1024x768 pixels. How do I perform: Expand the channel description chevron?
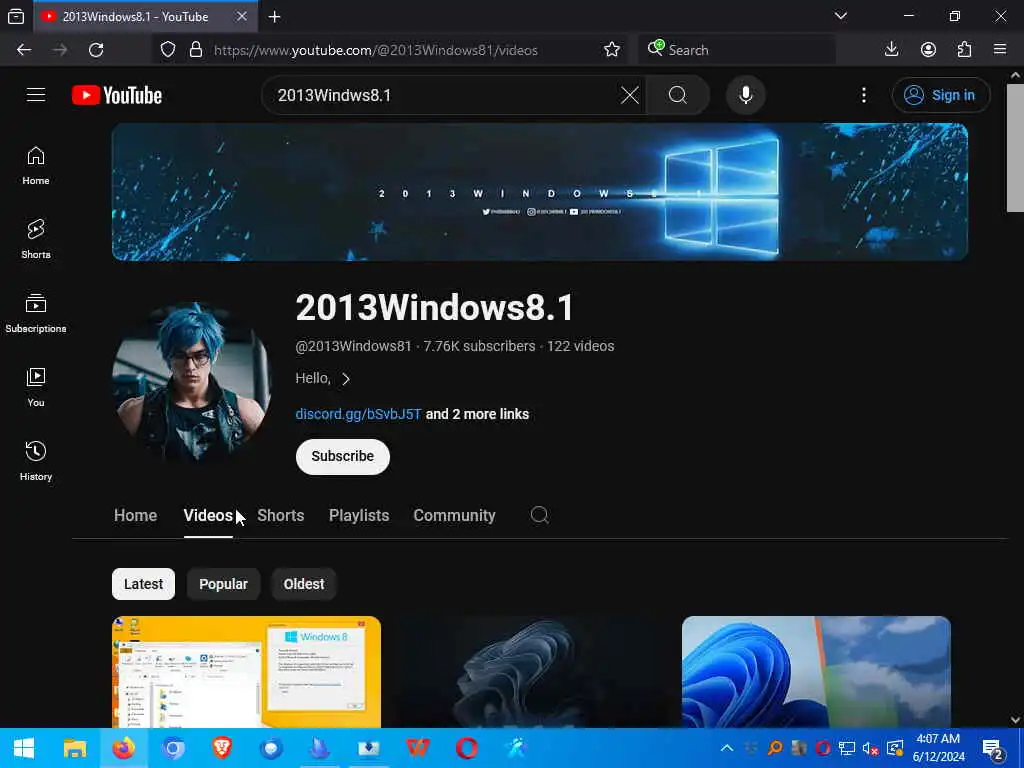[346, 379]
